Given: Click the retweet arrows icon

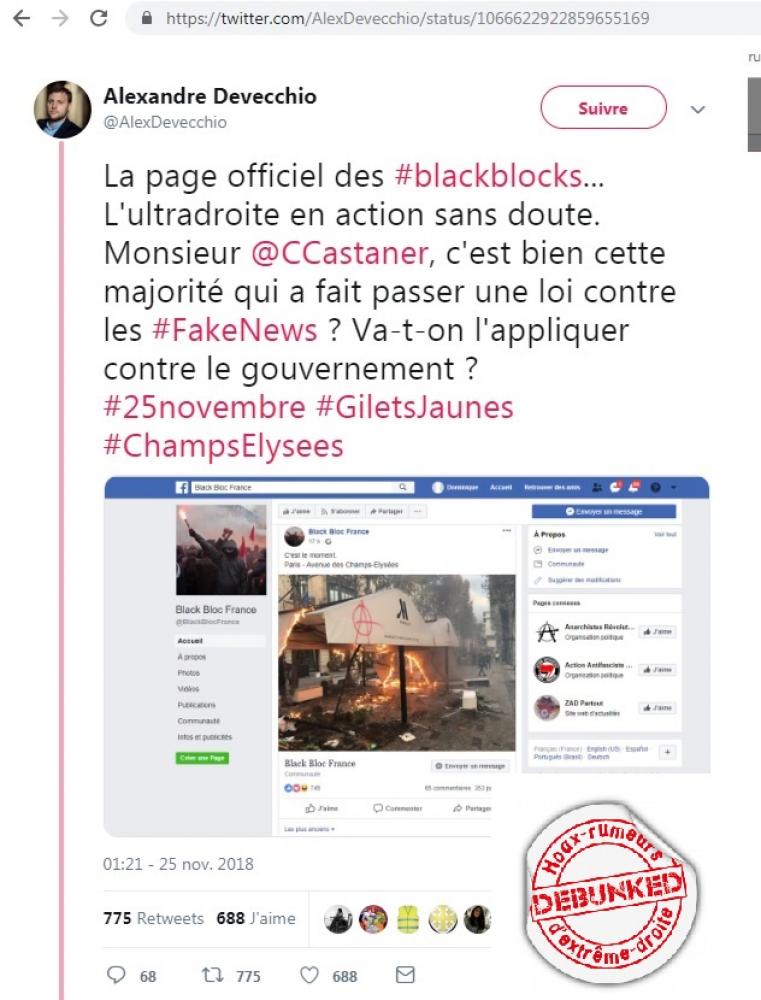Looking at the screenshot, I should click(212, 974).
